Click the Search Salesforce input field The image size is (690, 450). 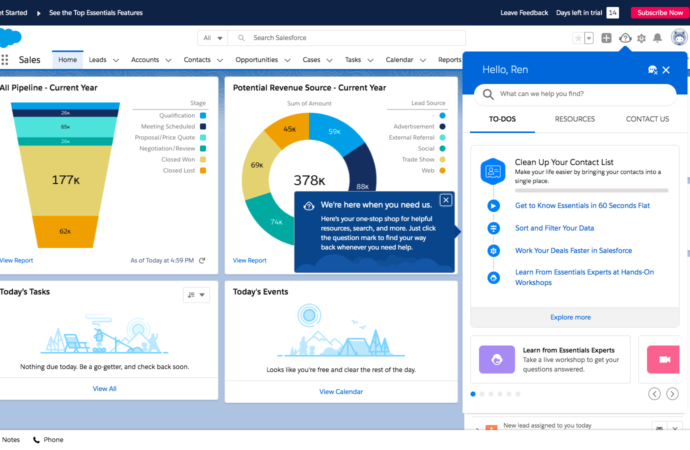pos(347,38)
